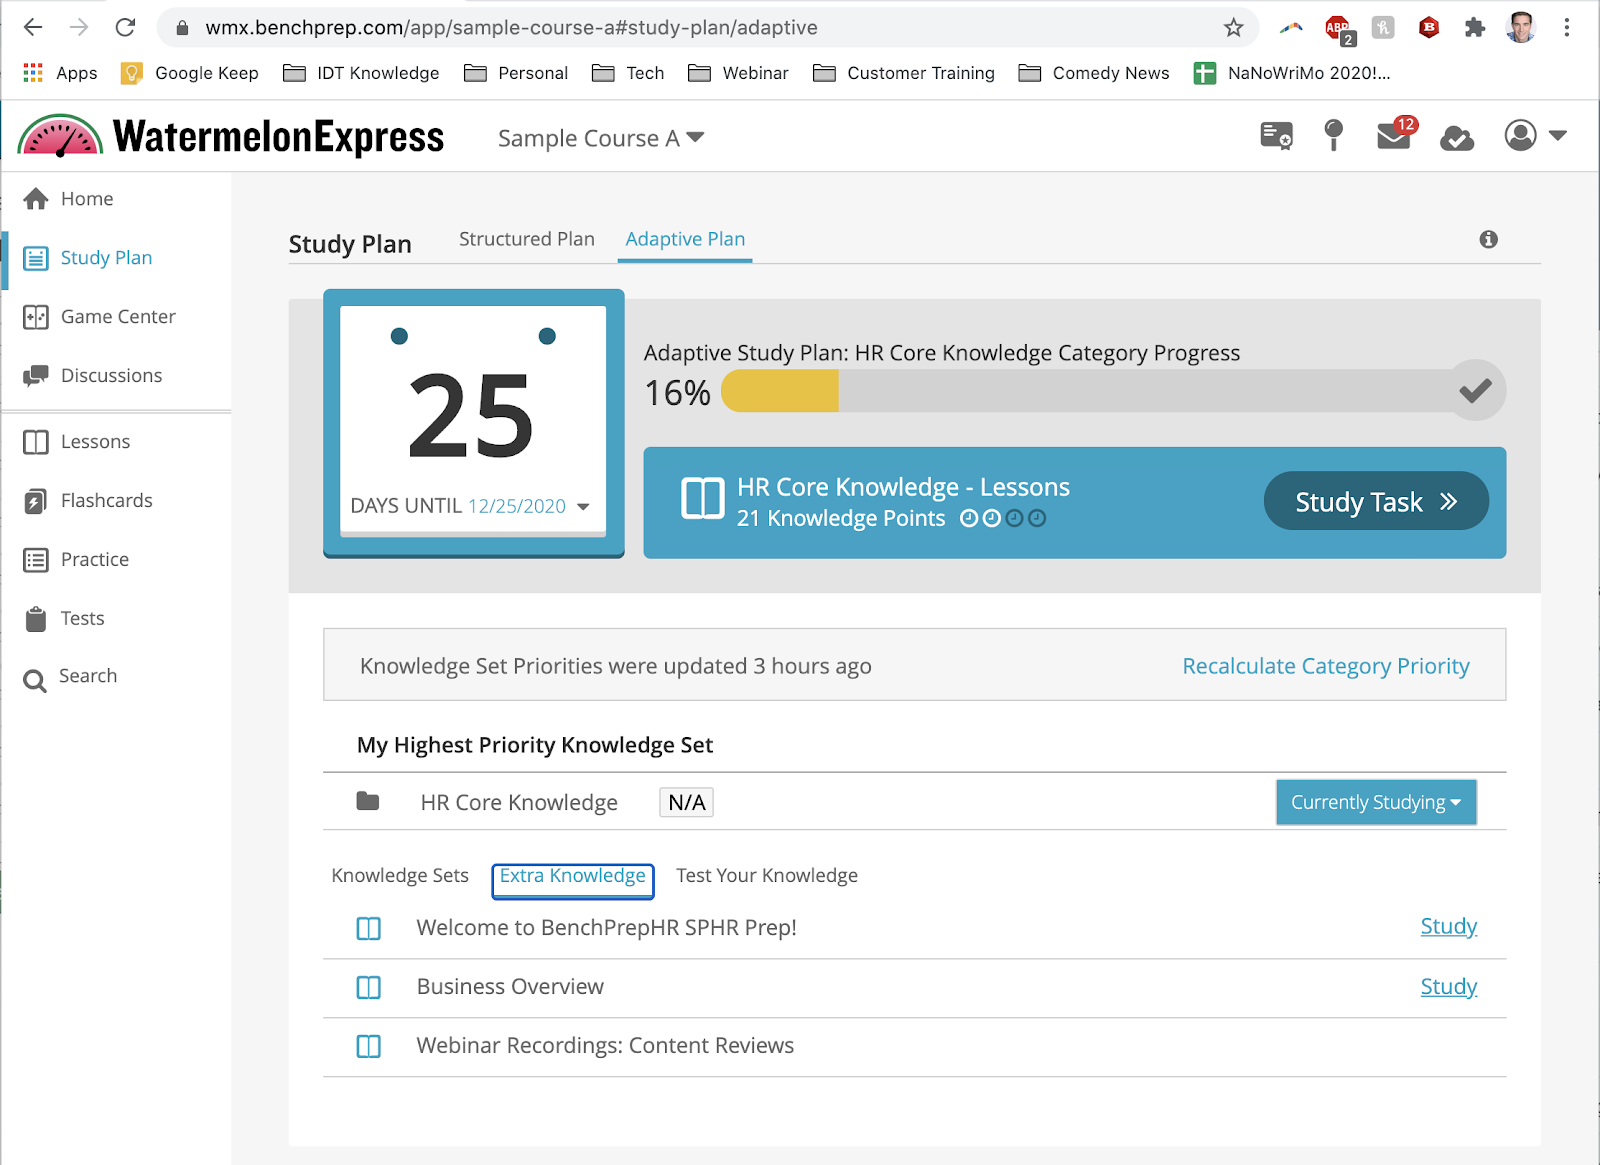The width and height of the screenshot is (1600, 1165).
Task: Switch to the Knowledge Sets tab
Action: click(400, 876)
